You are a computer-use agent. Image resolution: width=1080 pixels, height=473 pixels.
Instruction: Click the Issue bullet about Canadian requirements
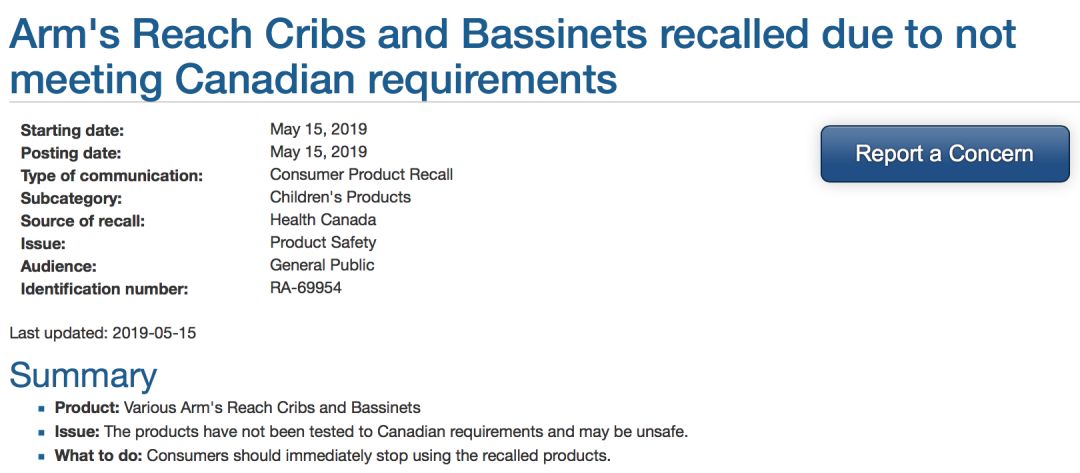372,432
